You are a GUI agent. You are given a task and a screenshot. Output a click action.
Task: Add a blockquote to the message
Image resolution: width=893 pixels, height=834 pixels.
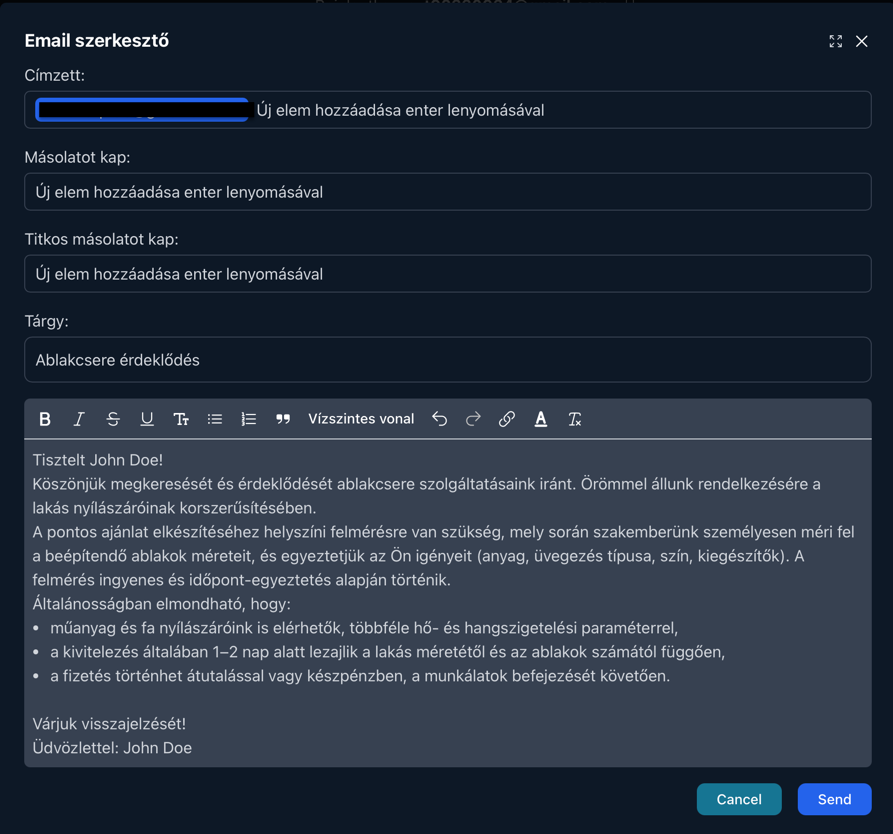pyautogui.click(x=283, y=419)
